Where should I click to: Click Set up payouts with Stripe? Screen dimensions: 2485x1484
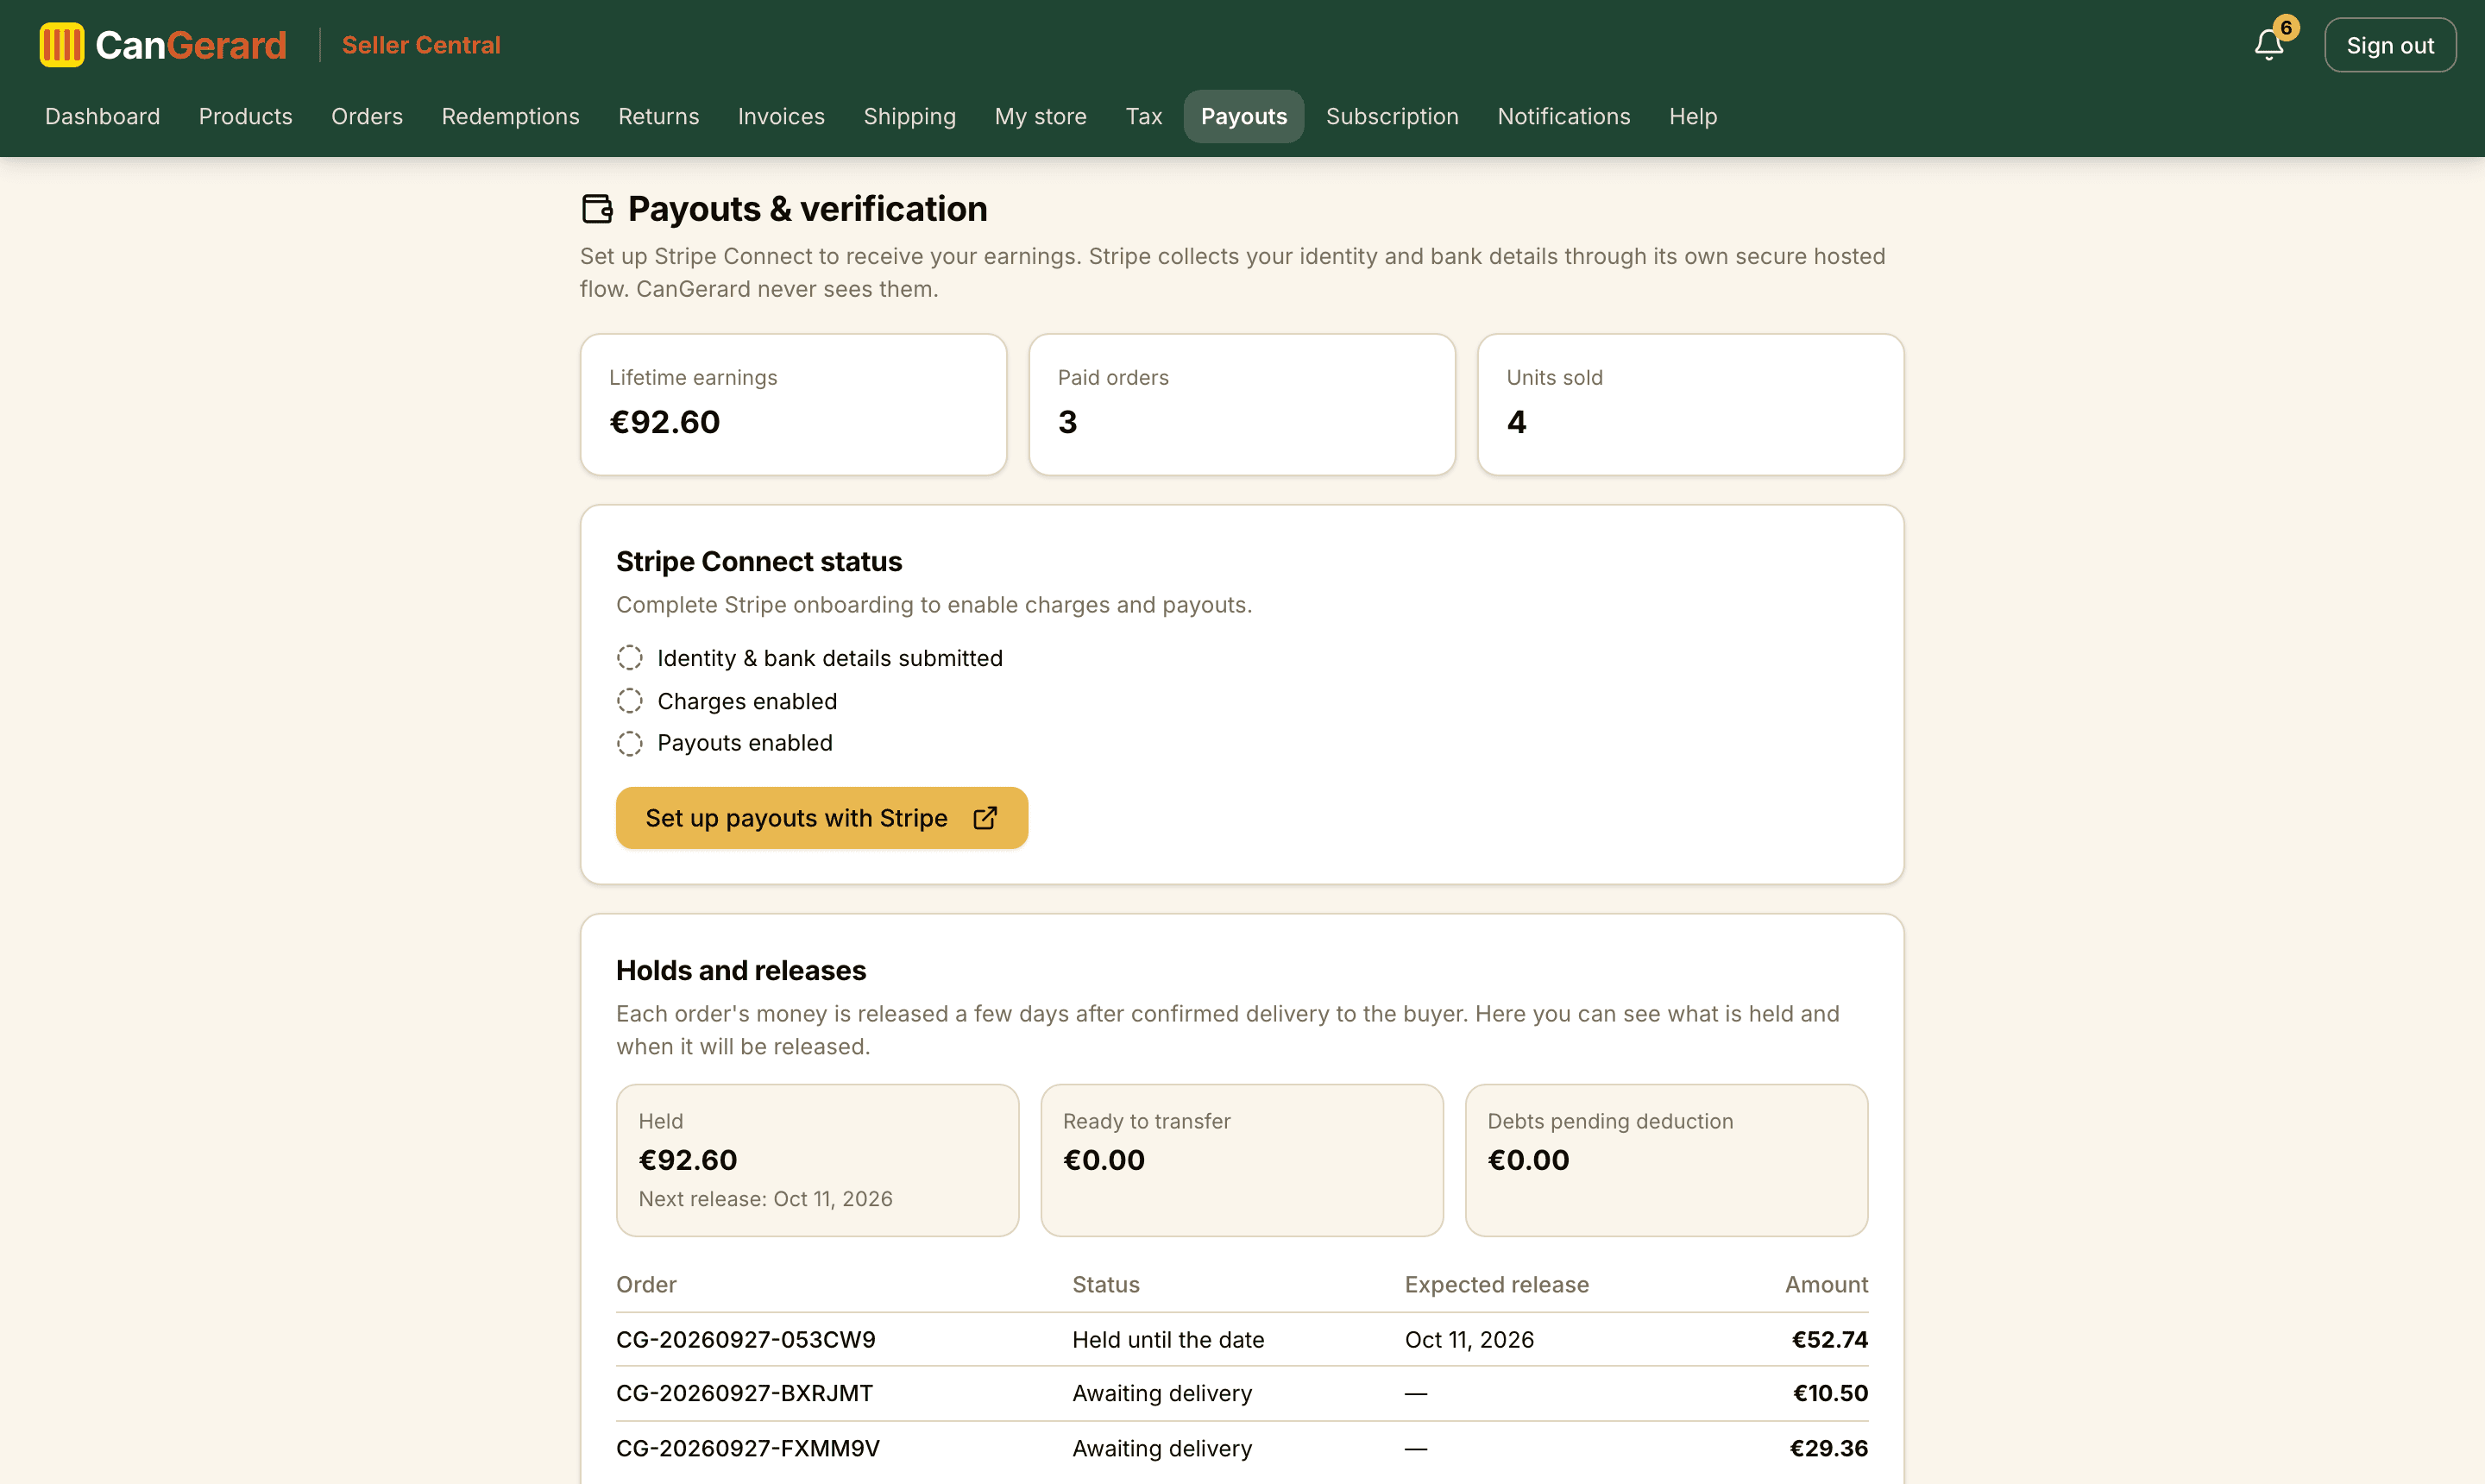(822, 818)
